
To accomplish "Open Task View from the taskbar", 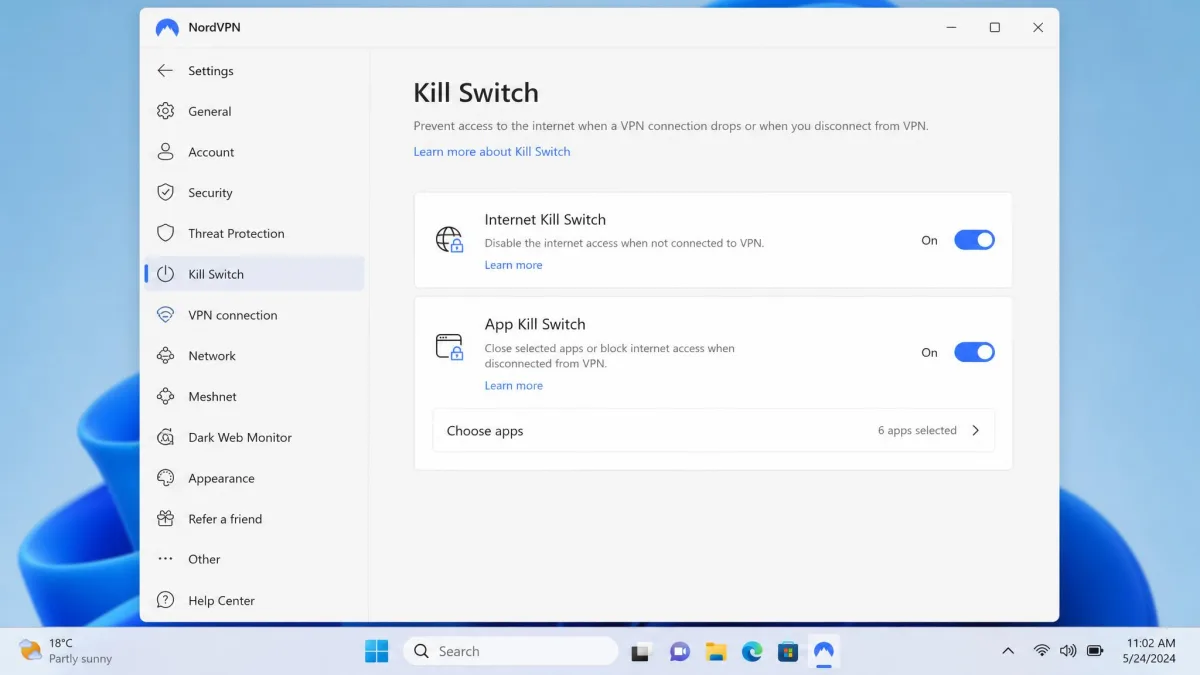I will 641,652.
